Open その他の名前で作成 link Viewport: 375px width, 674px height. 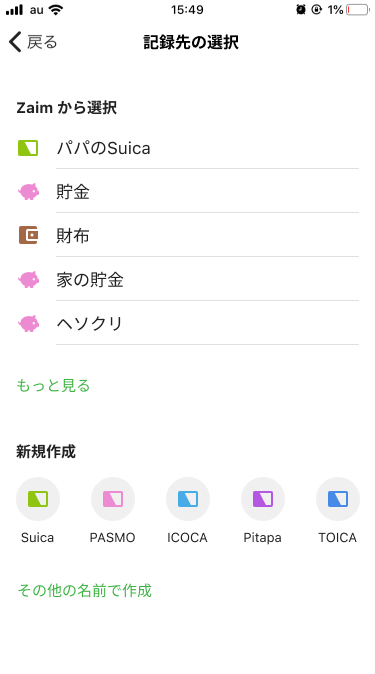[x=84, y=590]
